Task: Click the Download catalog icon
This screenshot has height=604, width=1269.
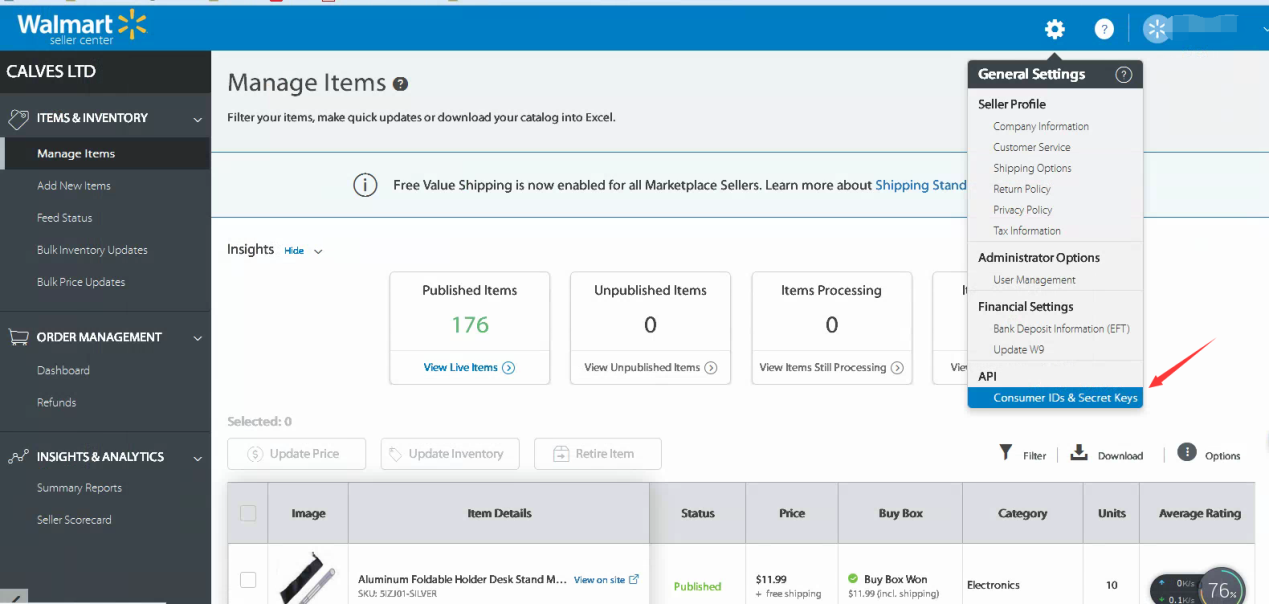Action: (x=1078, y=453)
